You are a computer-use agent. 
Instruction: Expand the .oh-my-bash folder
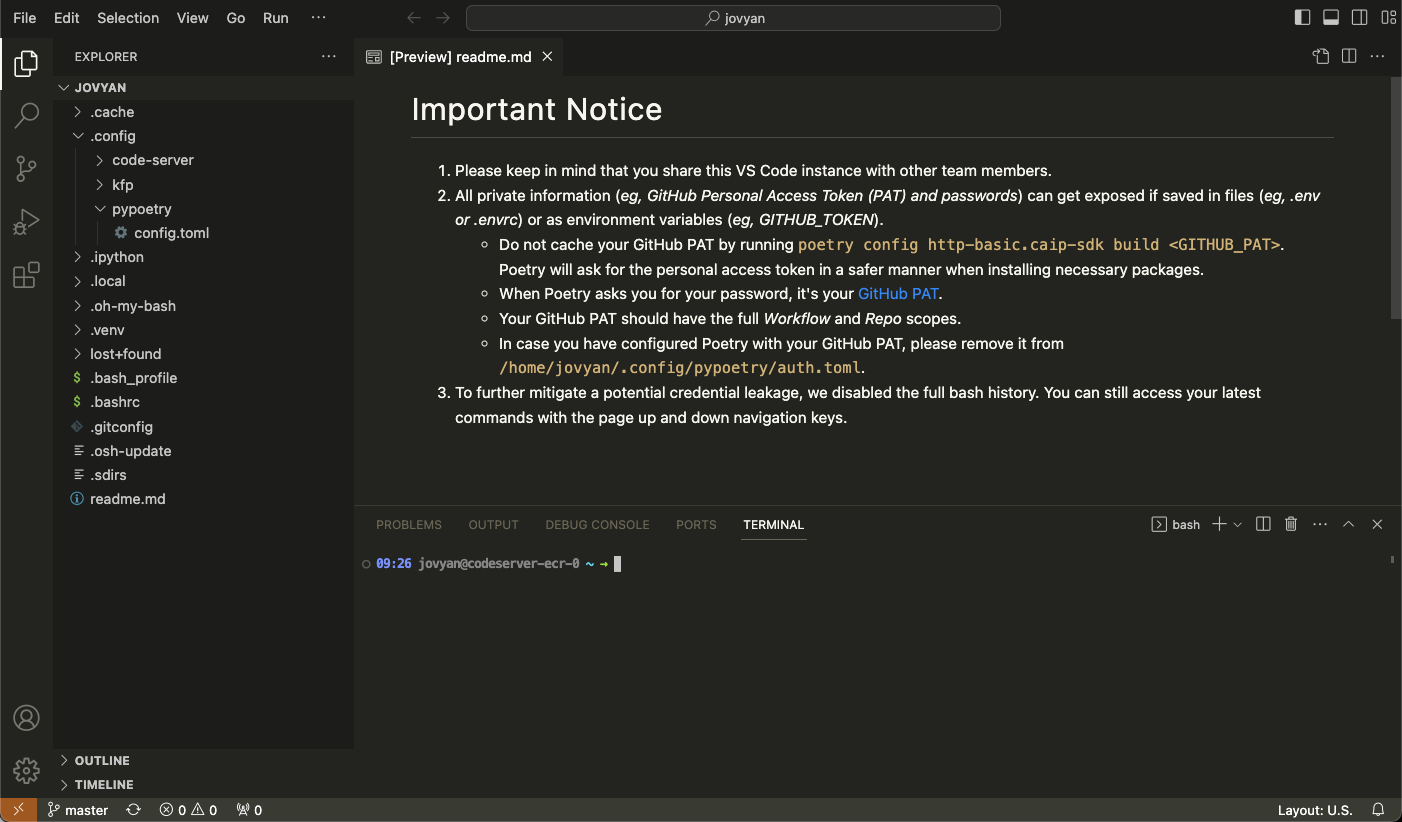(204, 306)
